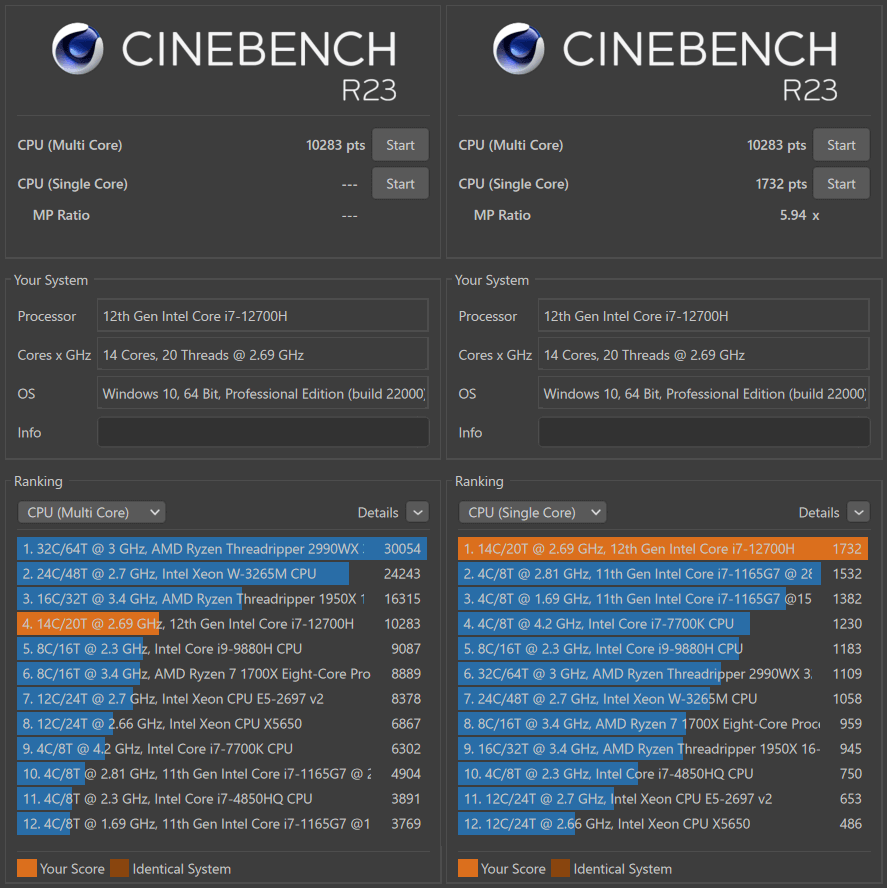Select i7-1165G7 row scoring 1382
Image resolution: width=887 pixels, height=888 pixels.
pos(663,599)
